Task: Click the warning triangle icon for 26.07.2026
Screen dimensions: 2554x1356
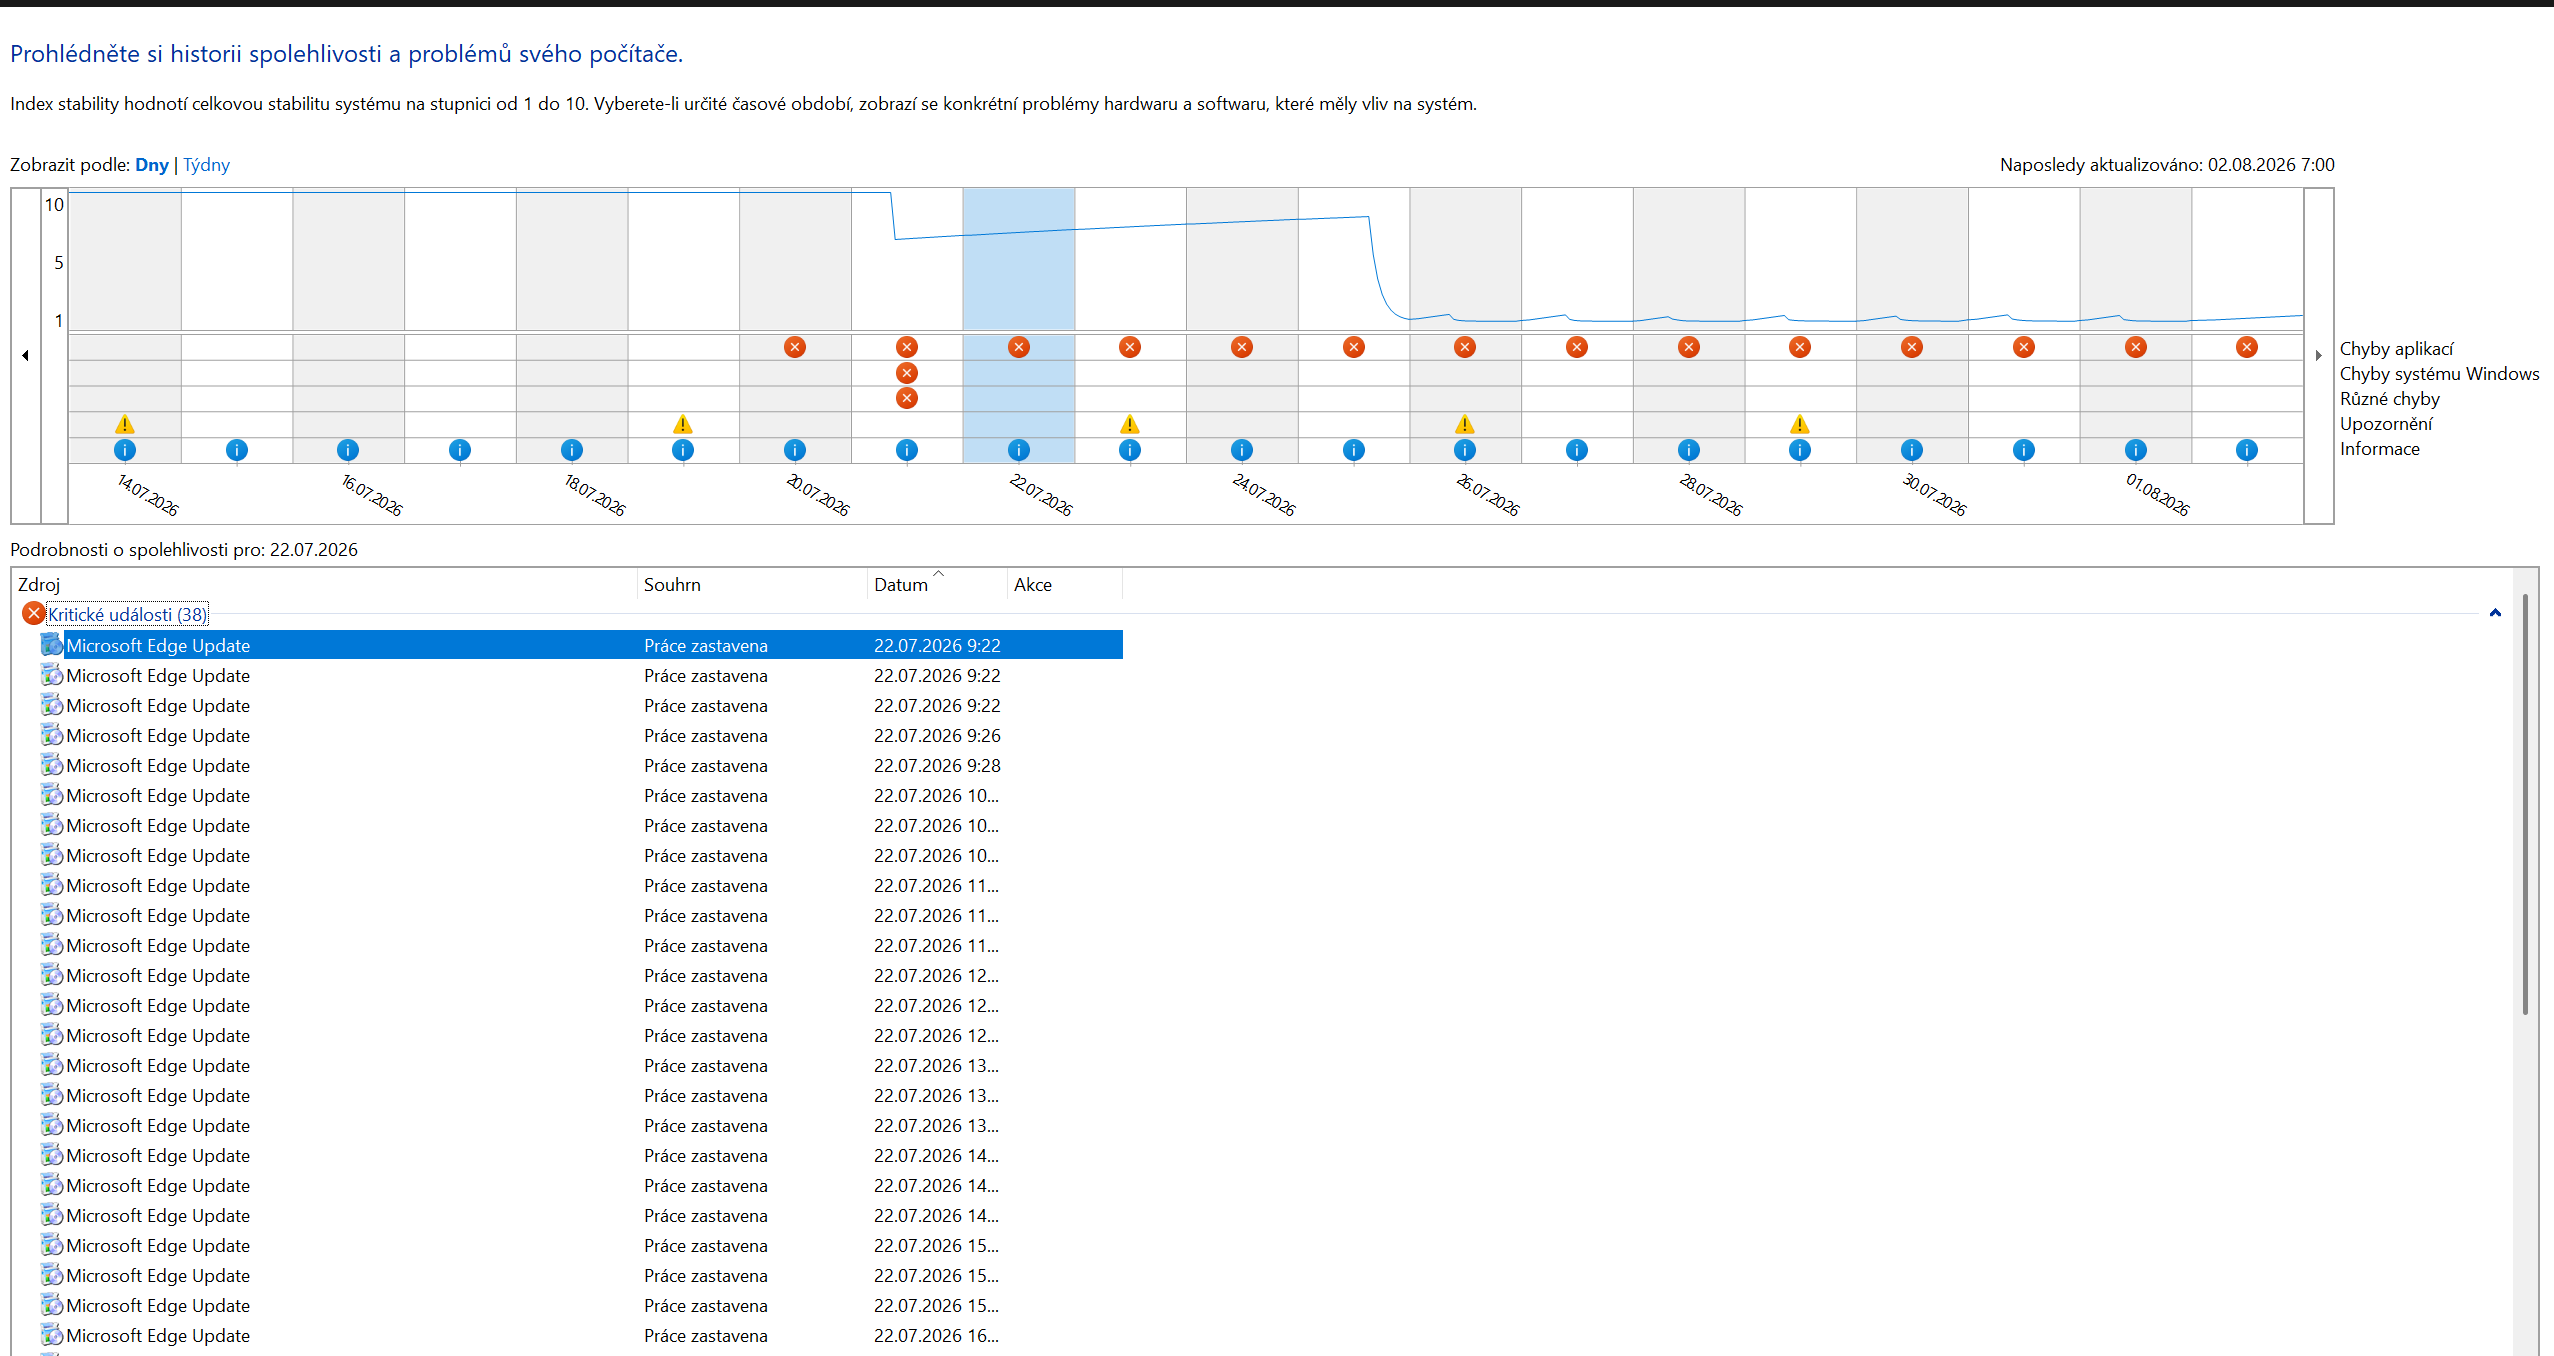Action: click(1465, 424)
